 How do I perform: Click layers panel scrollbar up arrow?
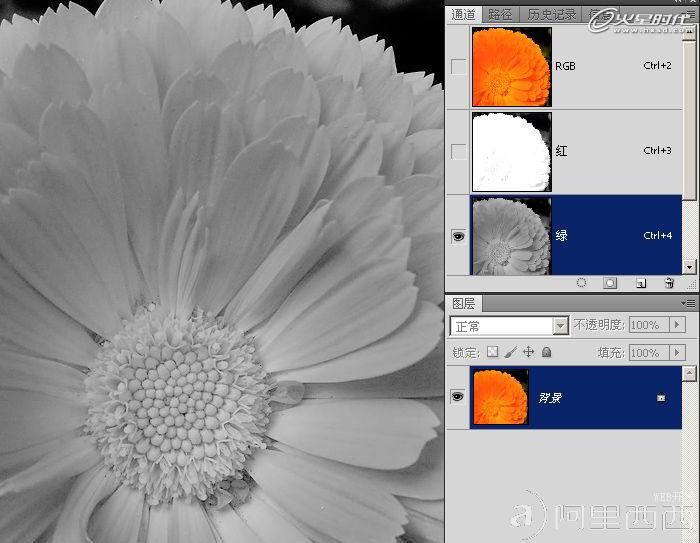(689, 373)
